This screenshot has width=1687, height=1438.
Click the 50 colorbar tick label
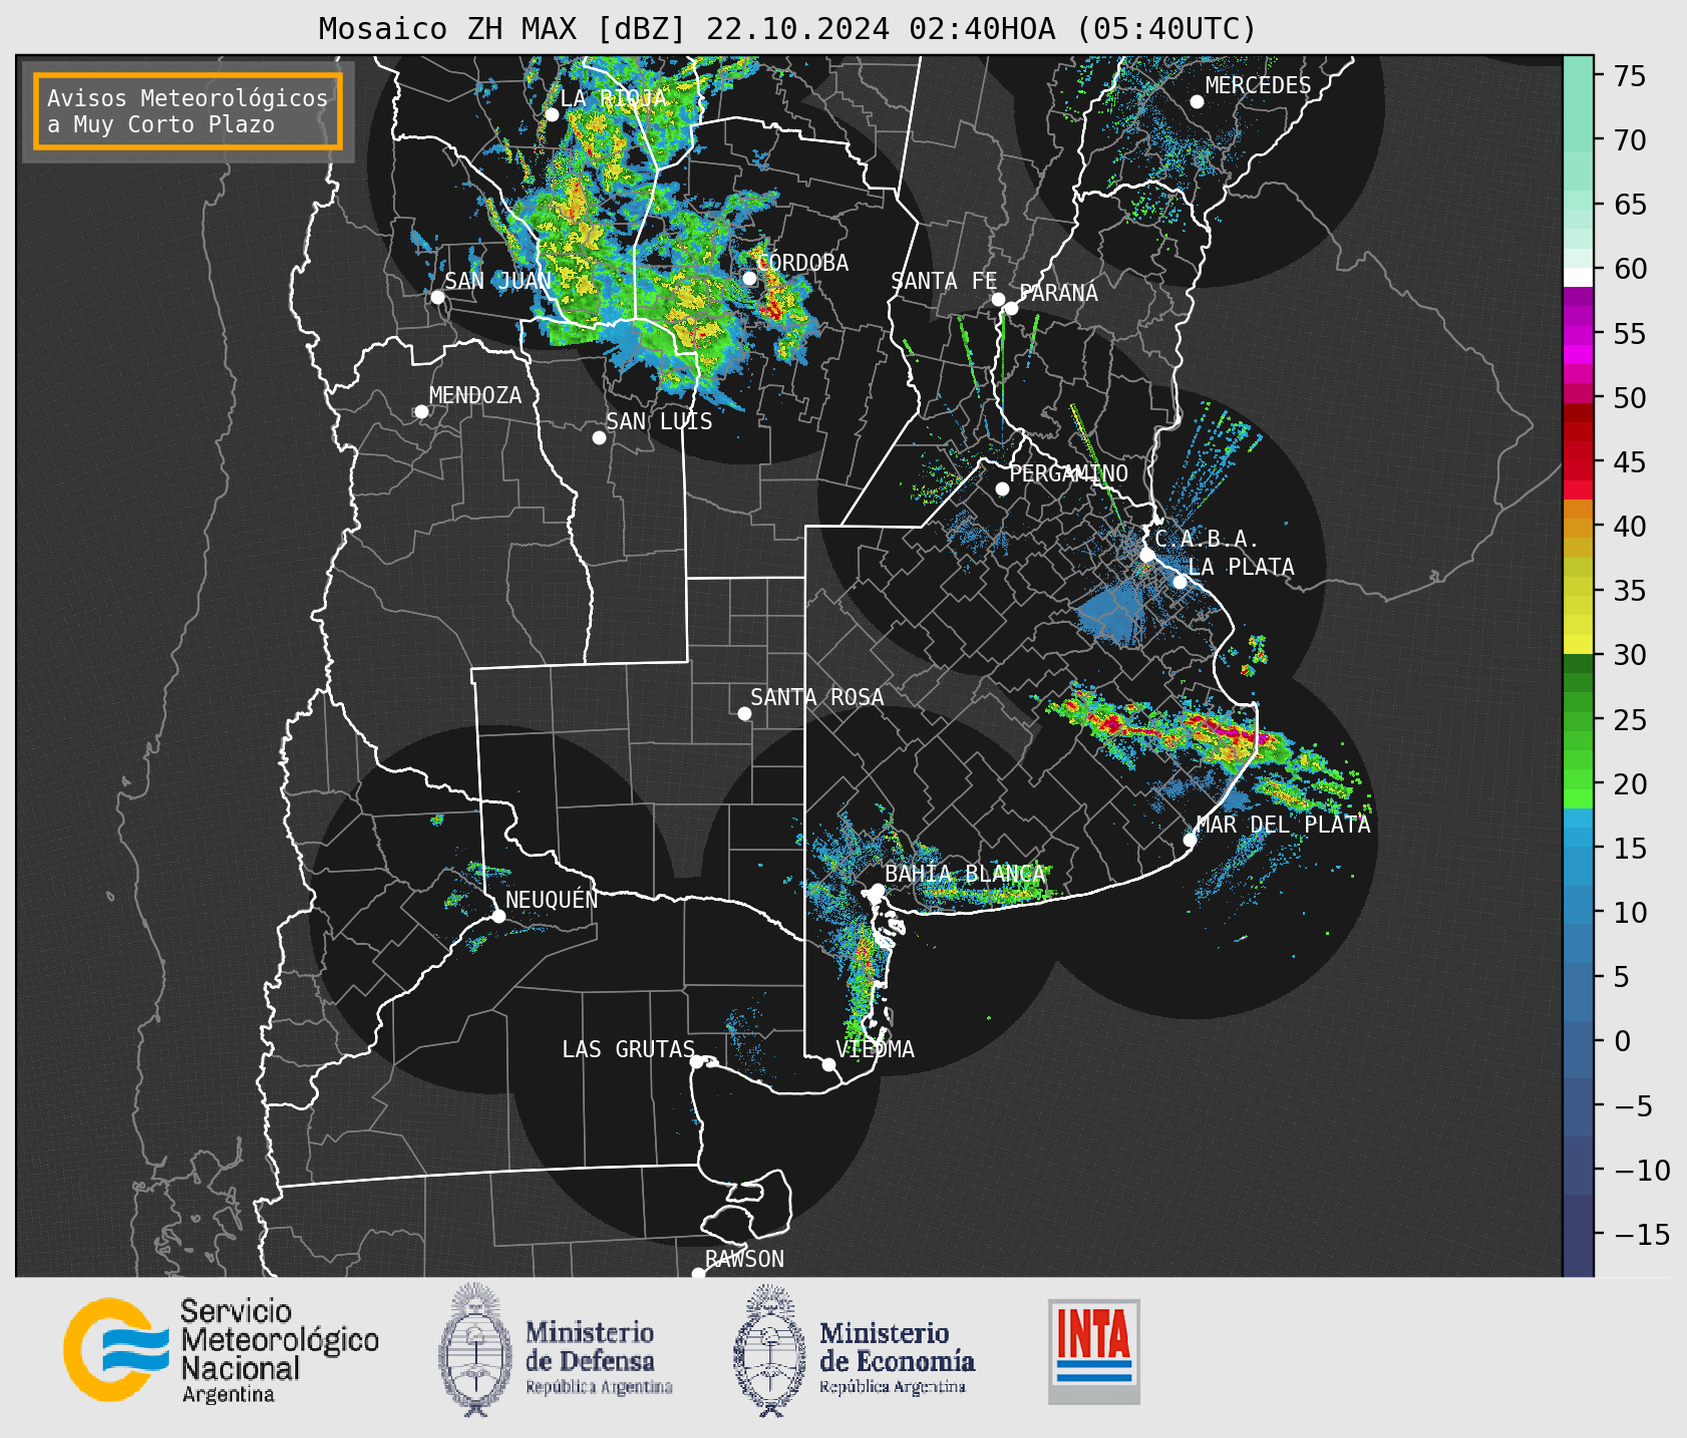pos(1628,398)
